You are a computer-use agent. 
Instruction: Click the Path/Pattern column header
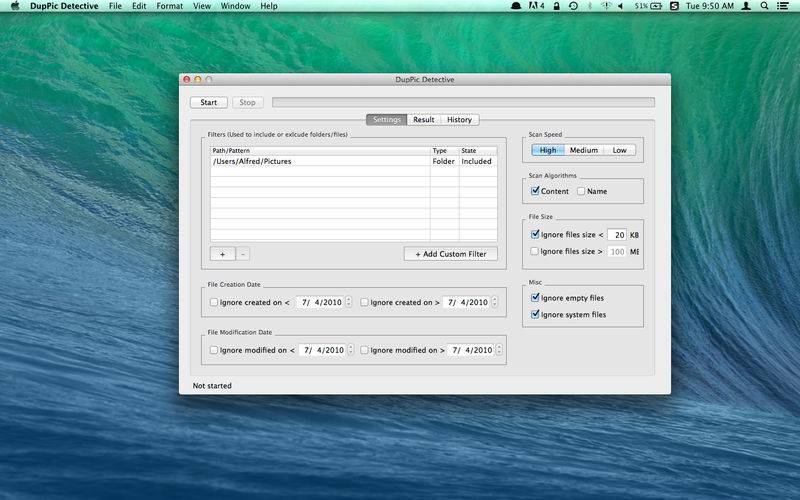320,151
